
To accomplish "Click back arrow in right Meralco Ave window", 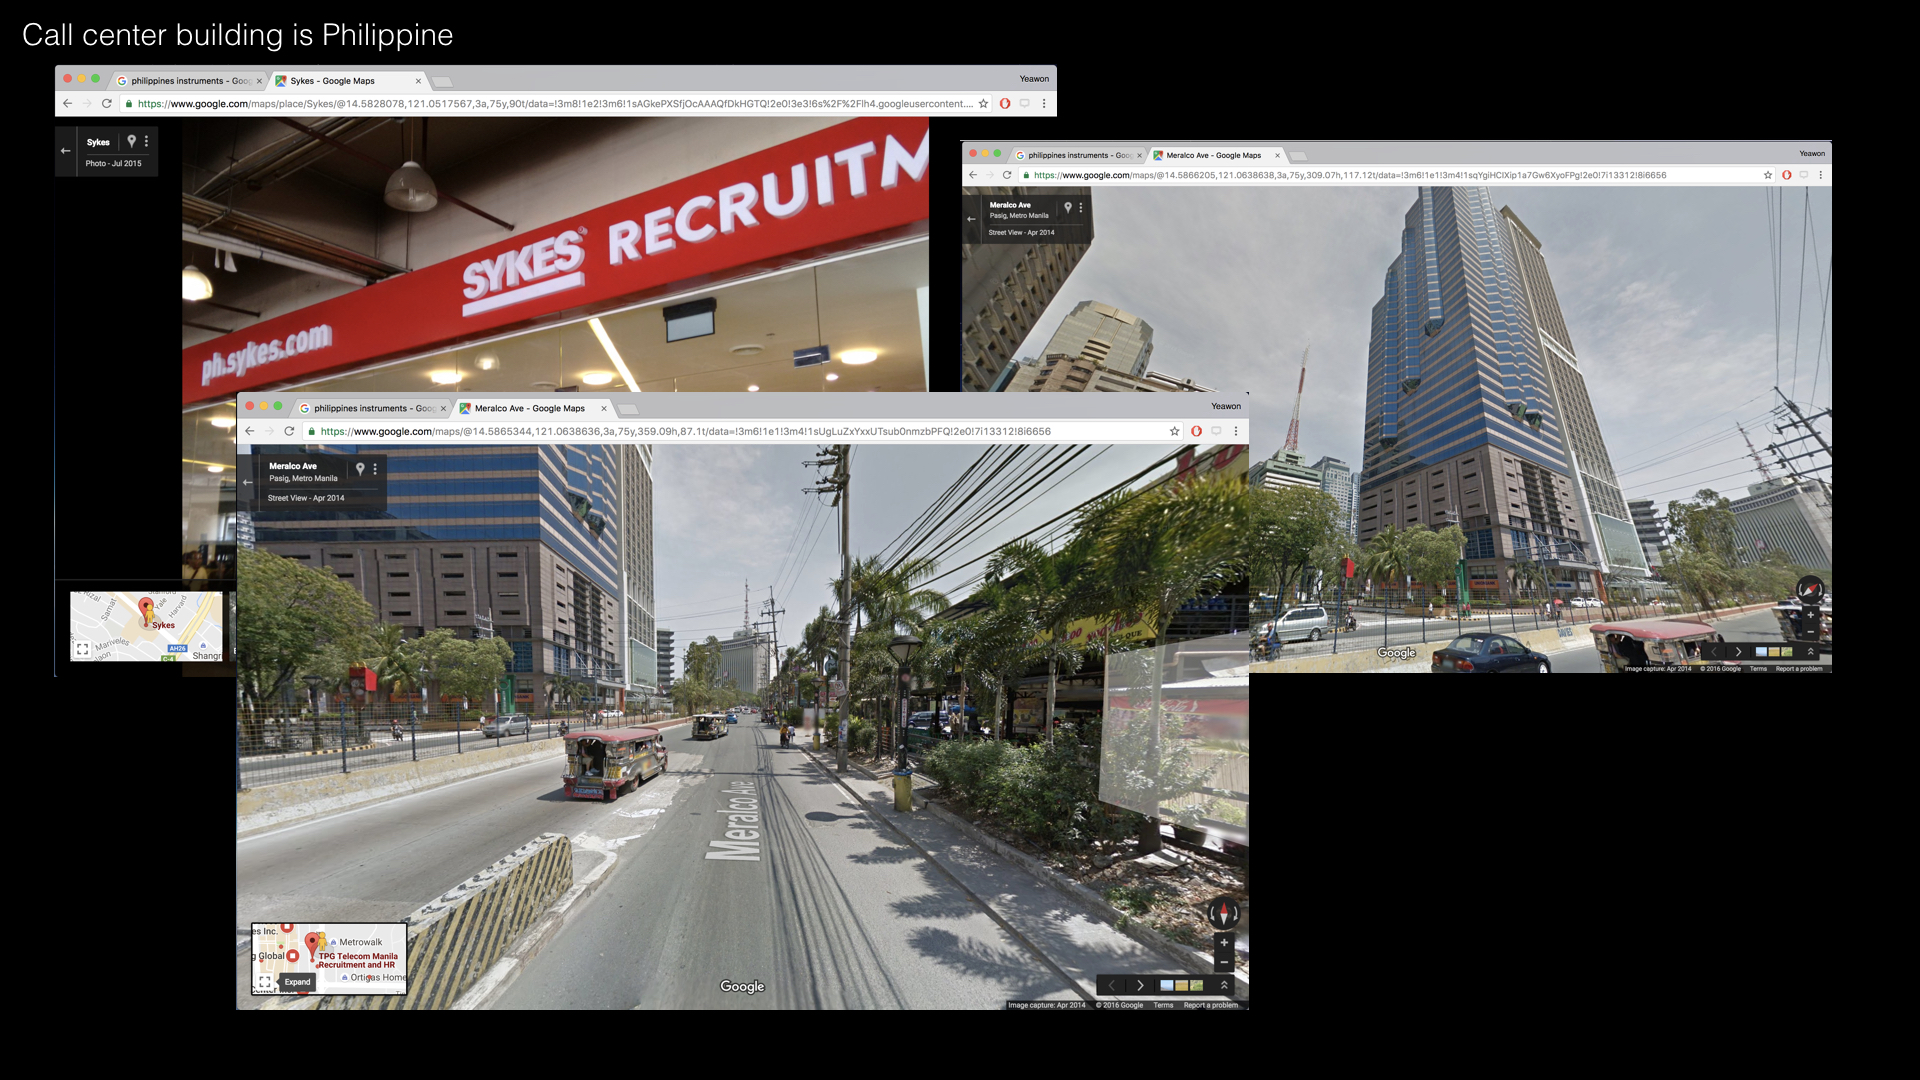I will (973, 175).
